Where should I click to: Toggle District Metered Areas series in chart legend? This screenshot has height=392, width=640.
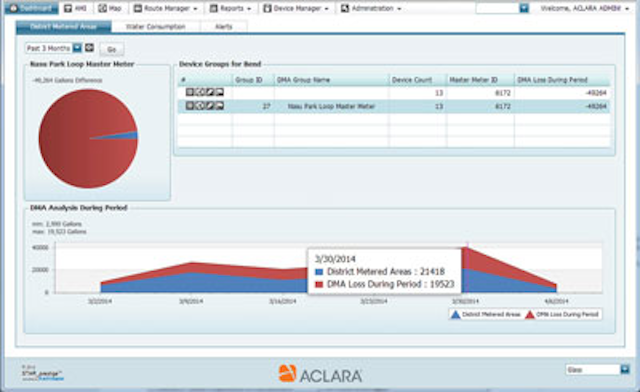point(486,314)
